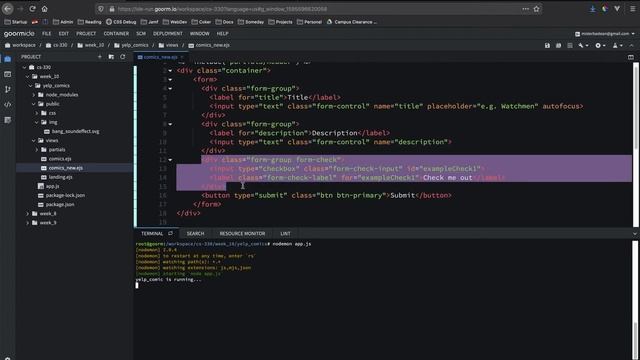Open the CSS Debug bookmark
640x360 pixels.
click(121, 22)
